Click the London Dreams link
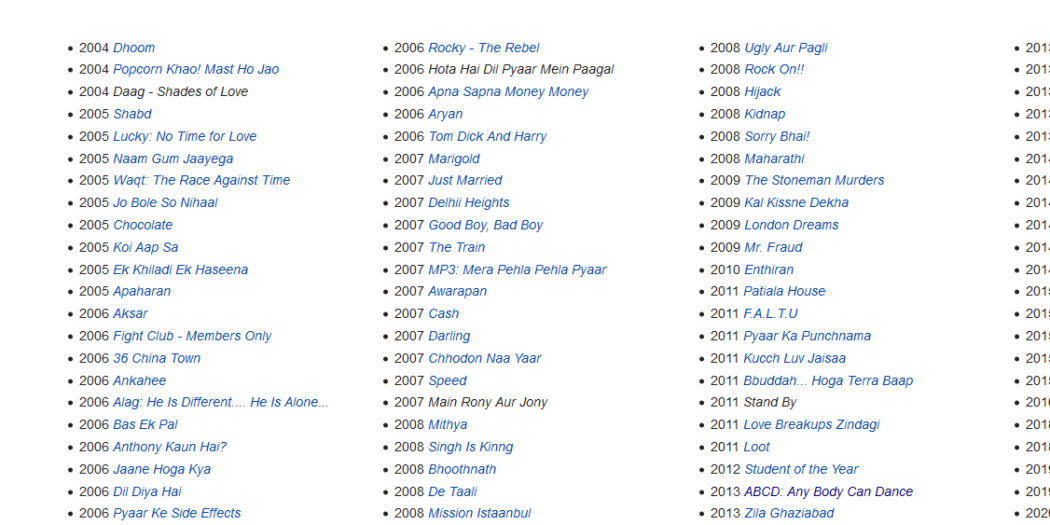1050x525 pixels. (x=792, y=225)
